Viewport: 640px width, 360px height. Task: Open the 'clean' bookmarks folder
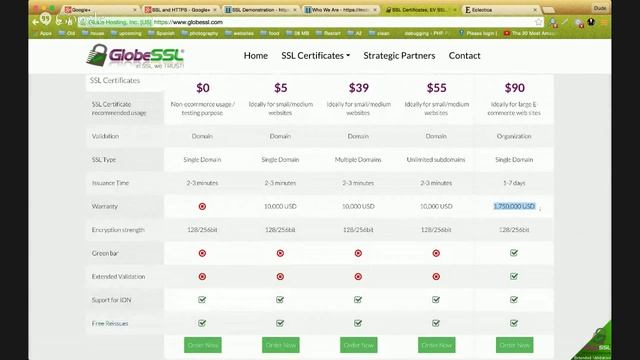[x=379, y=33]
